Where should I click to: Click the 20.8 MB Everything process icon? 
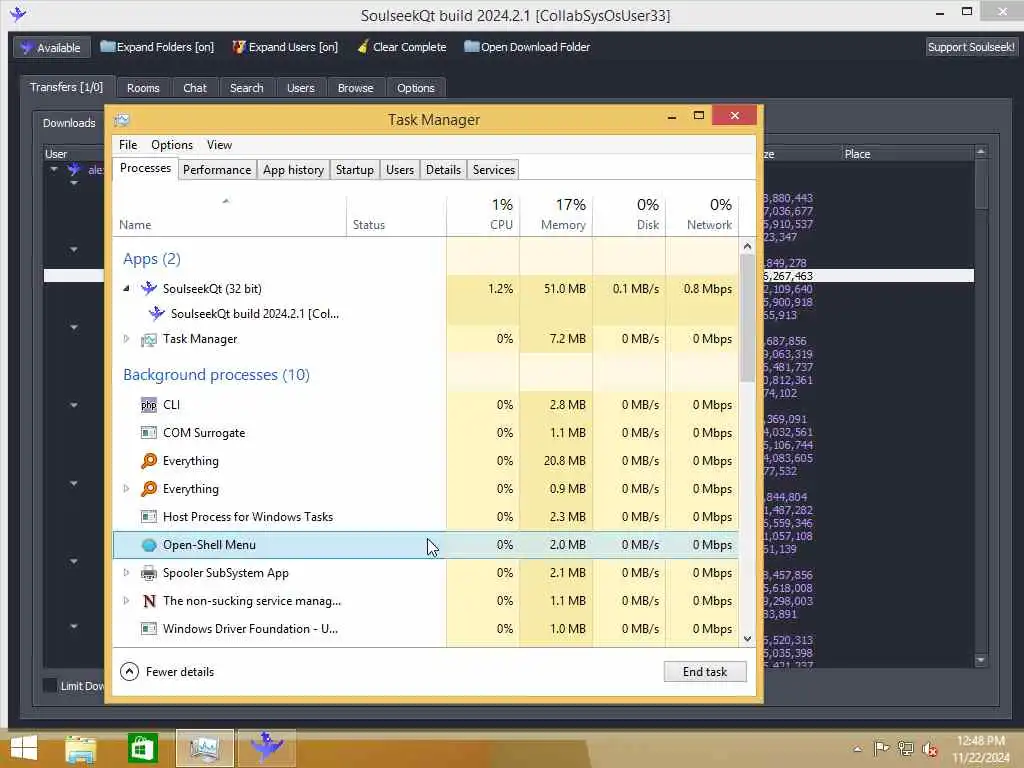[x=149, y=461]
